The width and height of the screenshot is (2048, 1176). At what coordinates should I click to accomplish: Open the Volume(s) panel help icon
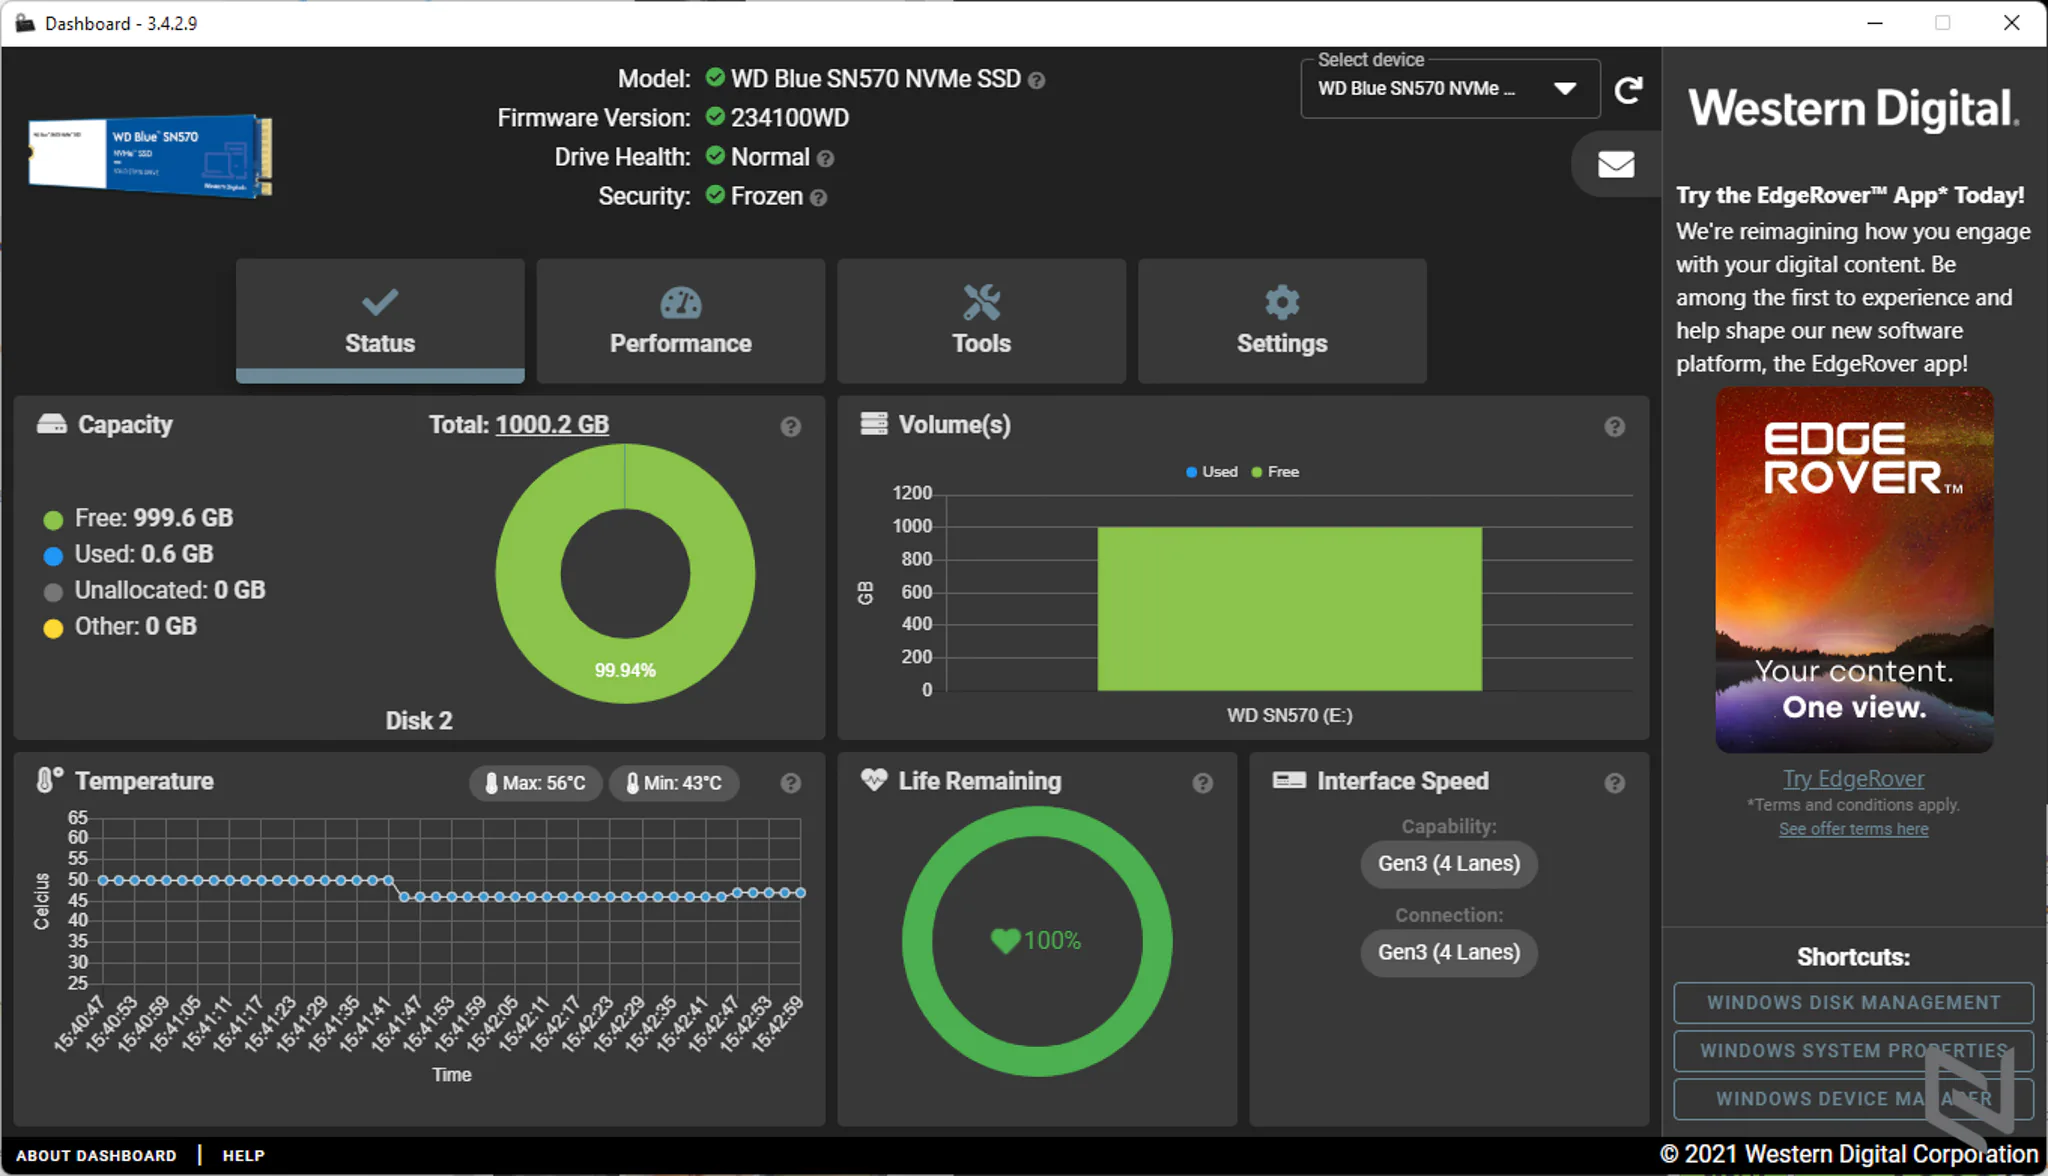pyautogui.click(x=1614, y=427)
